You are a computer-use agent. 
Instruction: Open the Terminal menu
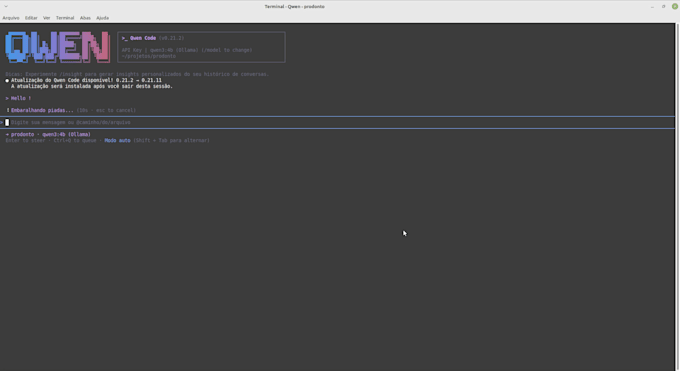coord(65,18)
